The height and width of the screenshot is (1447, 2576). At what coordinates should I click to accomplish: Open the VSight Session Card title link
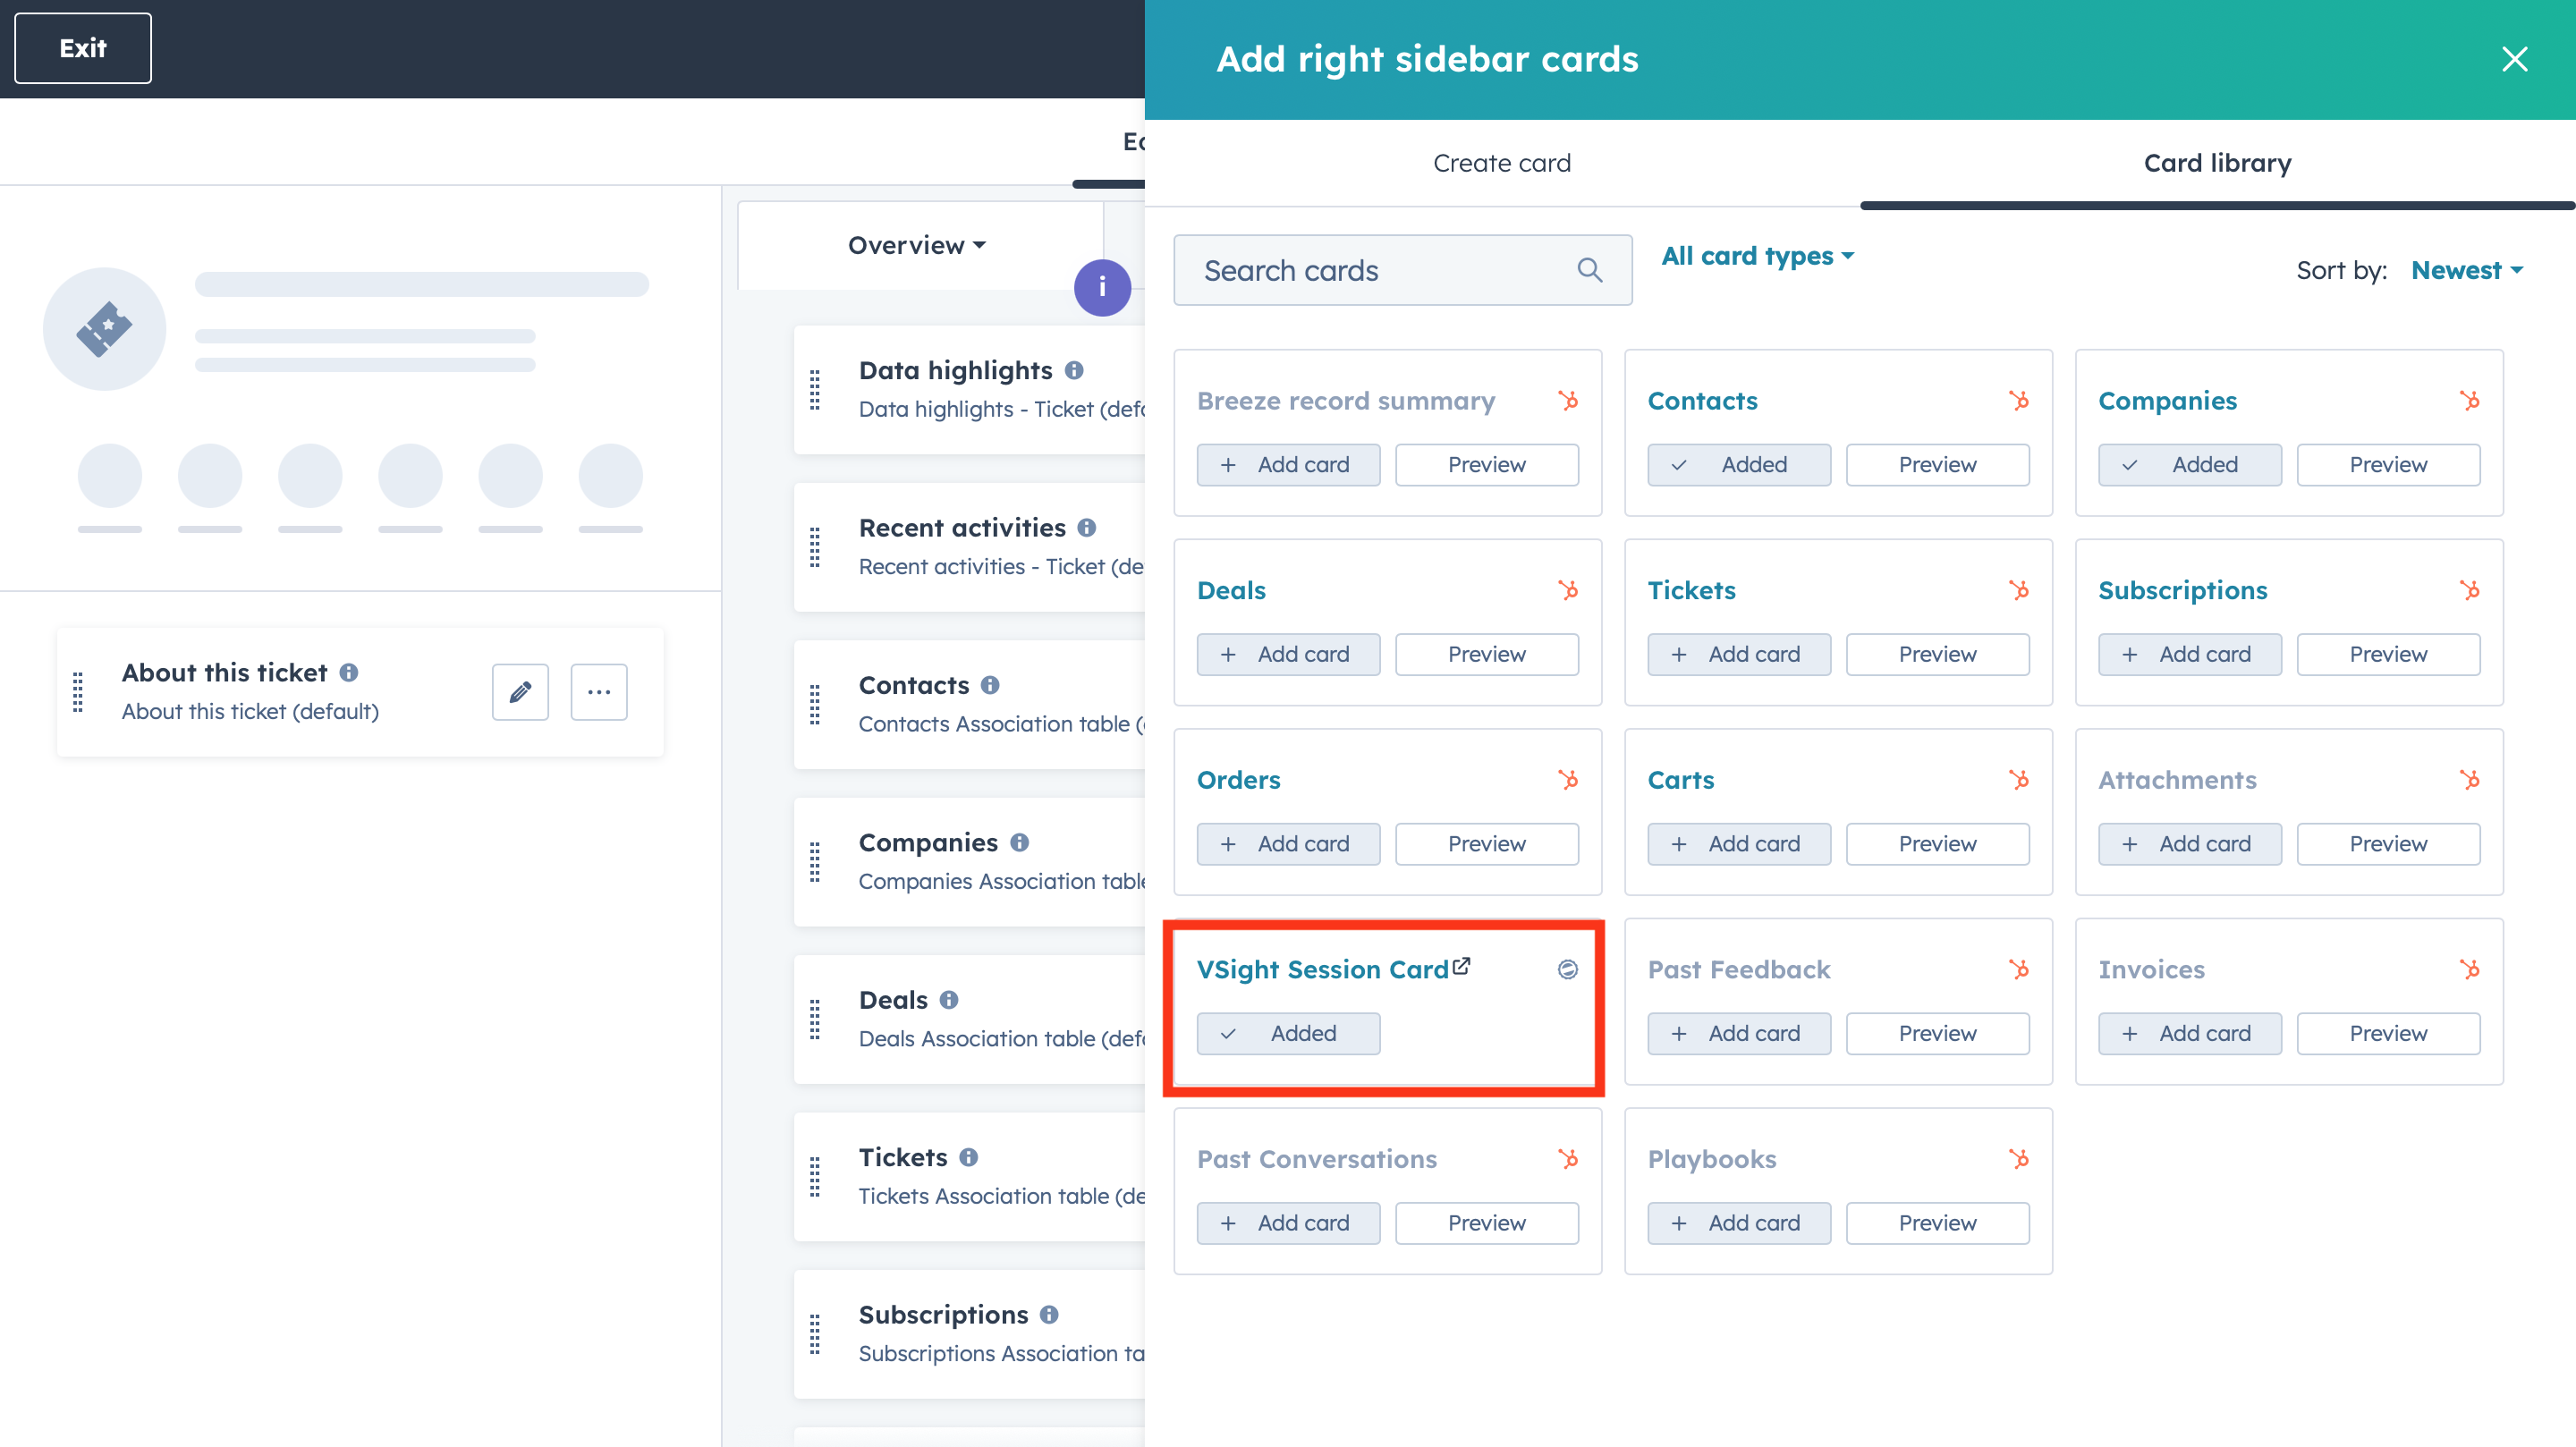coord(1322,970)
